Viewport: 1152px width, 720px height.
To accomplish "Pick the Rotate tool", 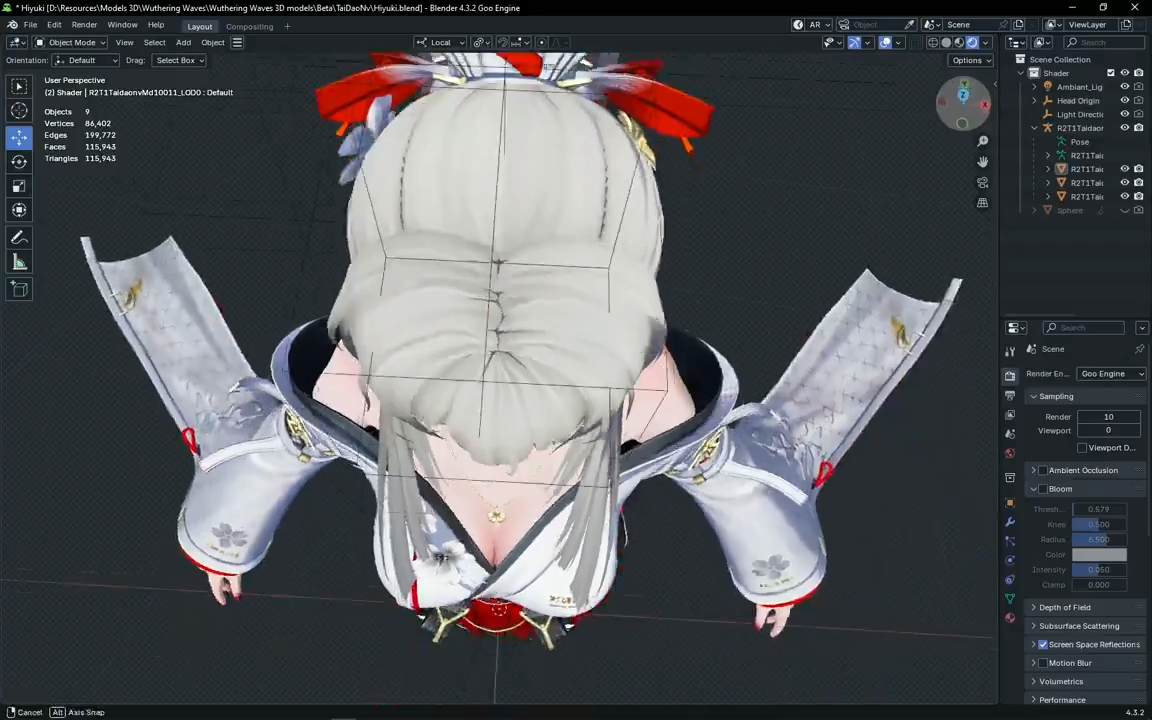I will point(19,162).
